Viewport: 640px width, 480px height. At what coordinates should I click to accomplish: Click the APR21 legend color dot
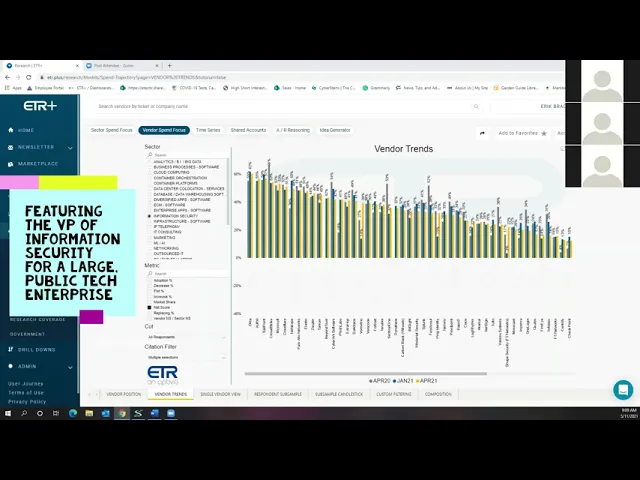click(x=418, y=381)
